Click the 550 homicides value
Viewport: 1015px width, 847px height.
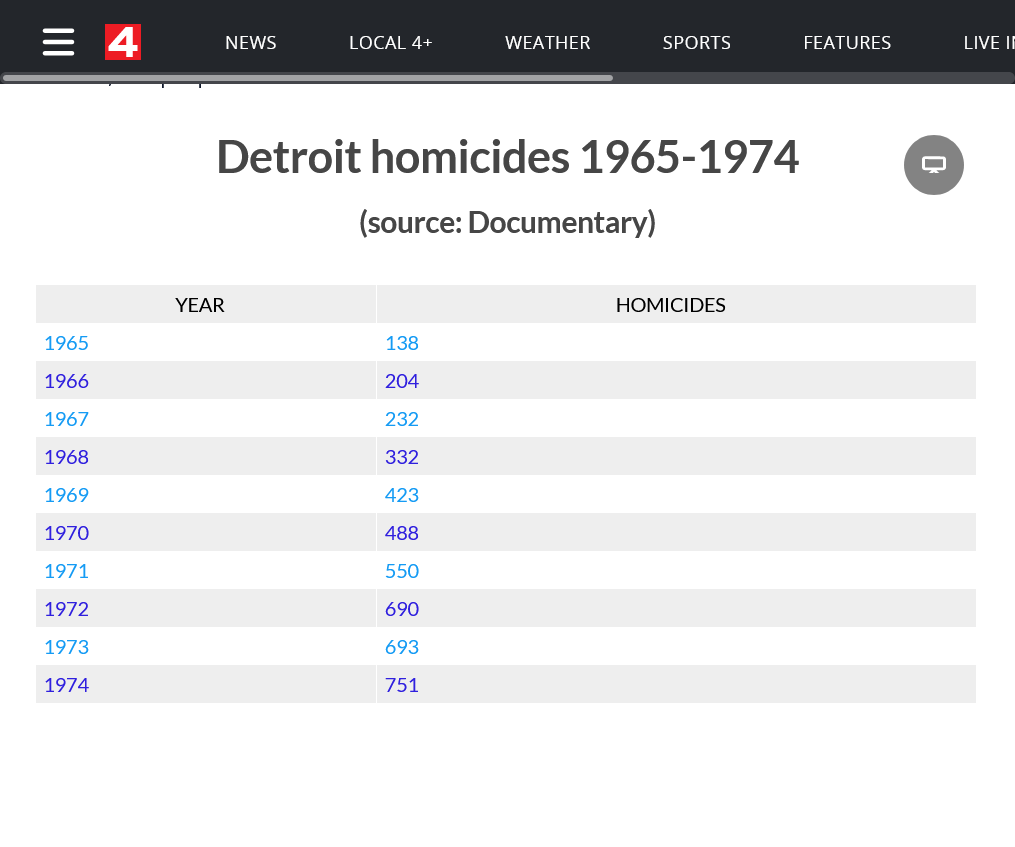(x=401, y=571)
